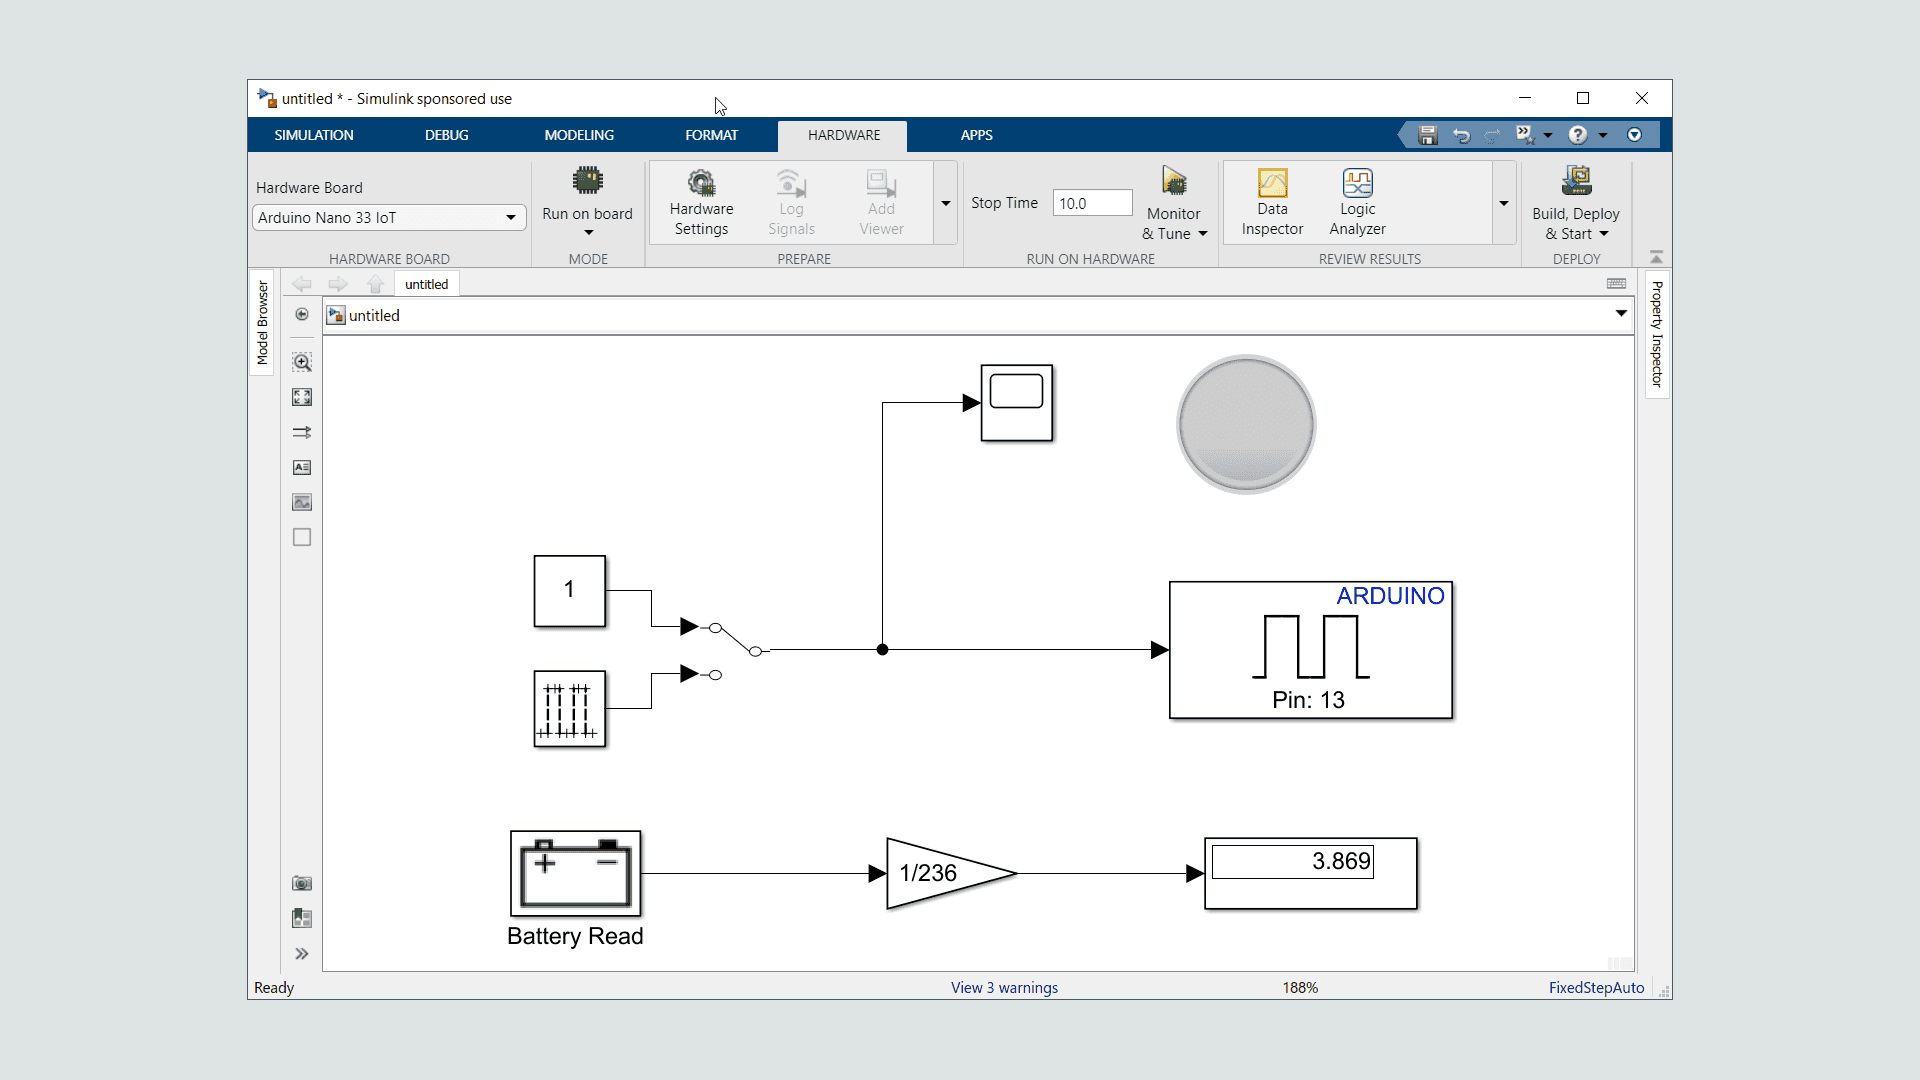
Task: Click the Monitor & Tune icon
Action: pyautogui.click(x=1174, y=182)
